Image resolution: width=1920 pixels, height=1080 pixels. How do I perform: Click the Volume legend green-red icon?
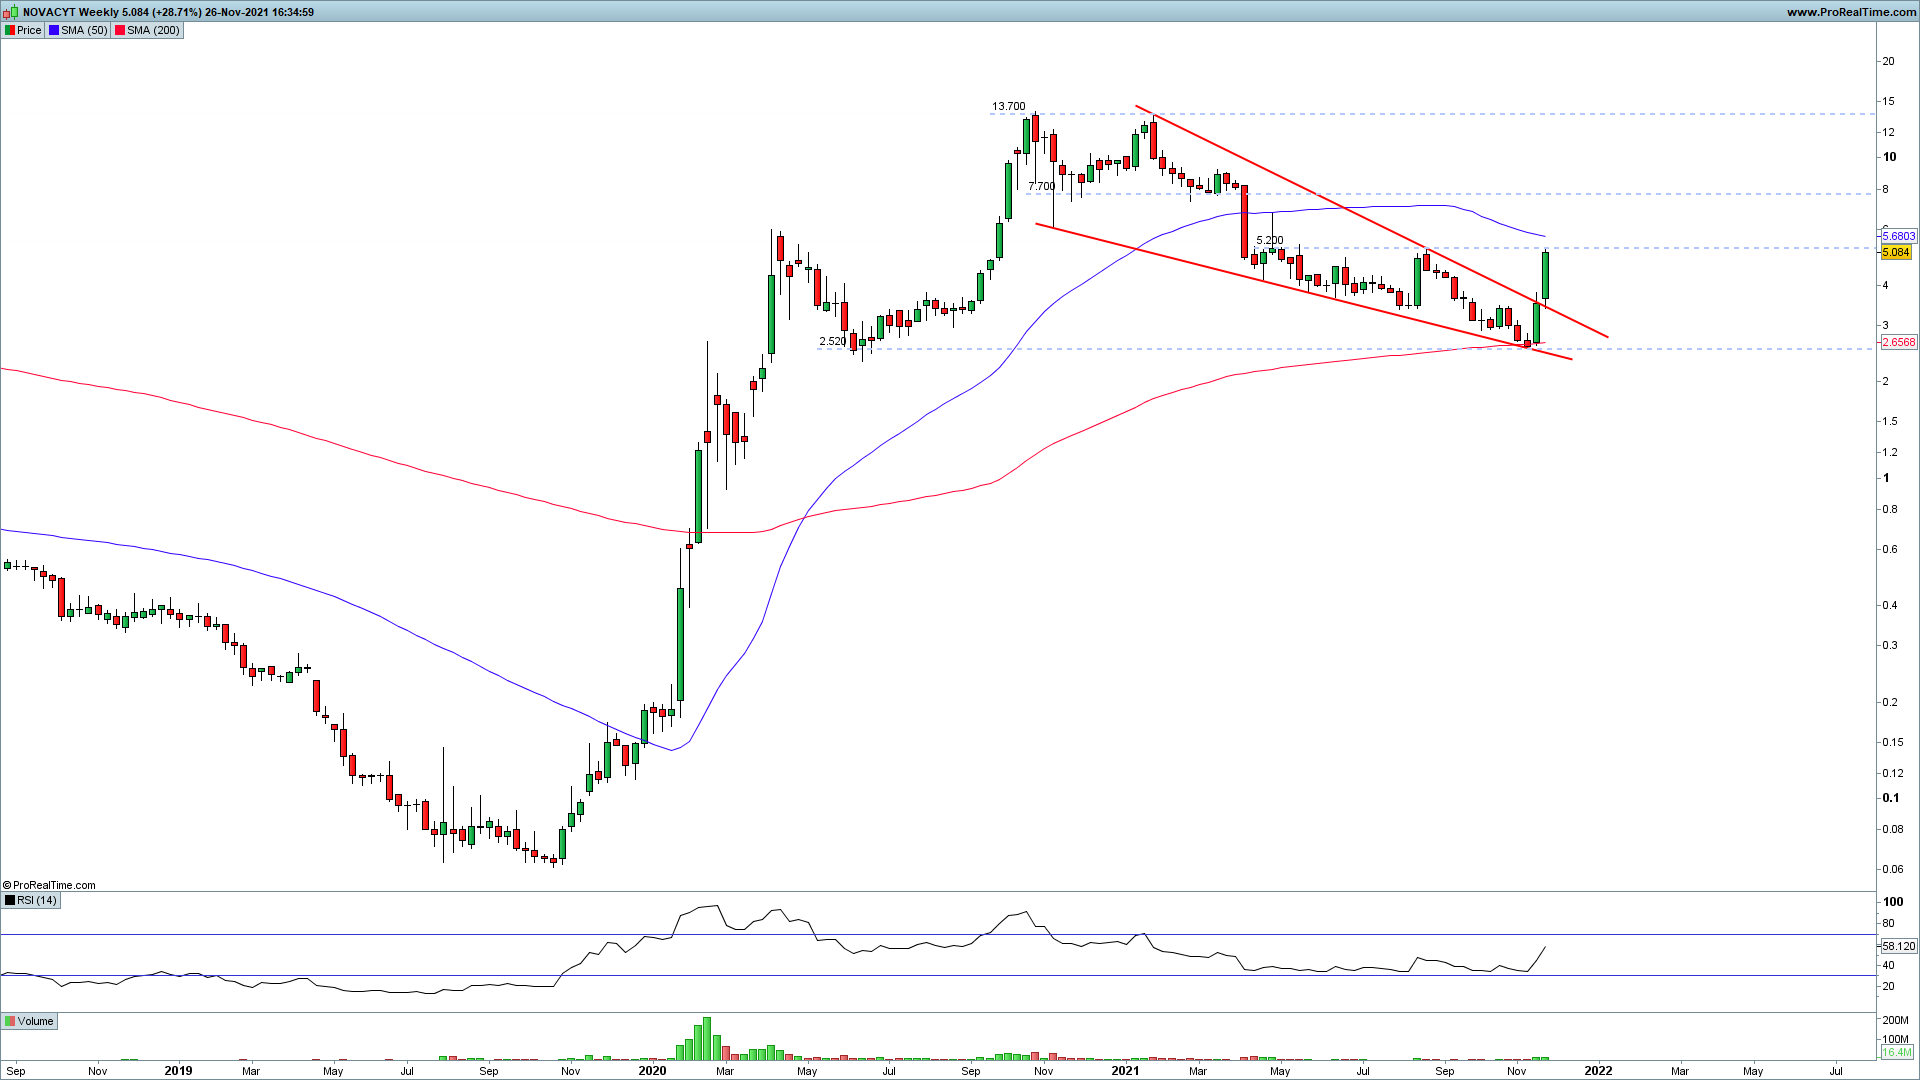click(x=10, y=1021)
